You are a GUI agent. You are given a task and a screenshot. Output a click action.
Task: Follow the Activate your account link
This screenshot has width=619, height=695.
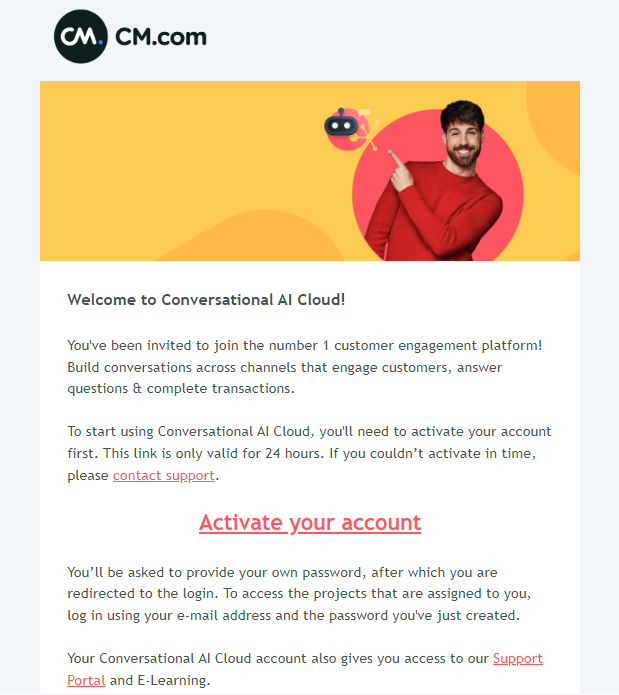(x=310, y=523)
